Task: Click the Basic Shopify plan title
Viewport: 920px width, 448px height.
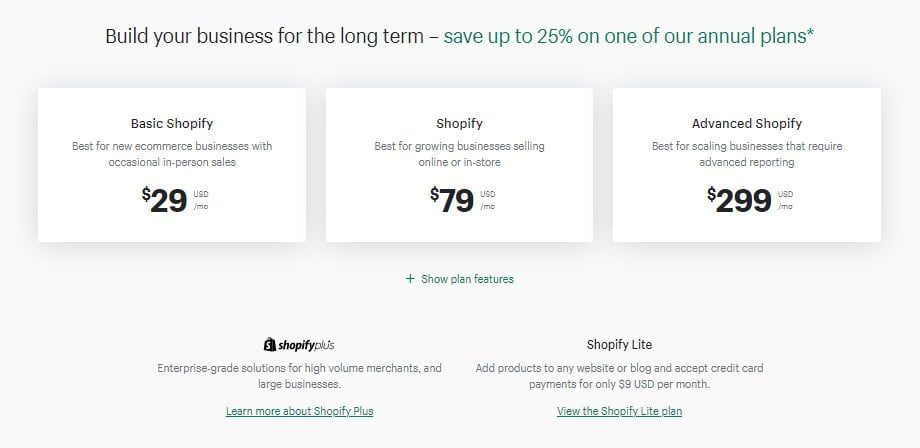Action: tap(172, 124)
